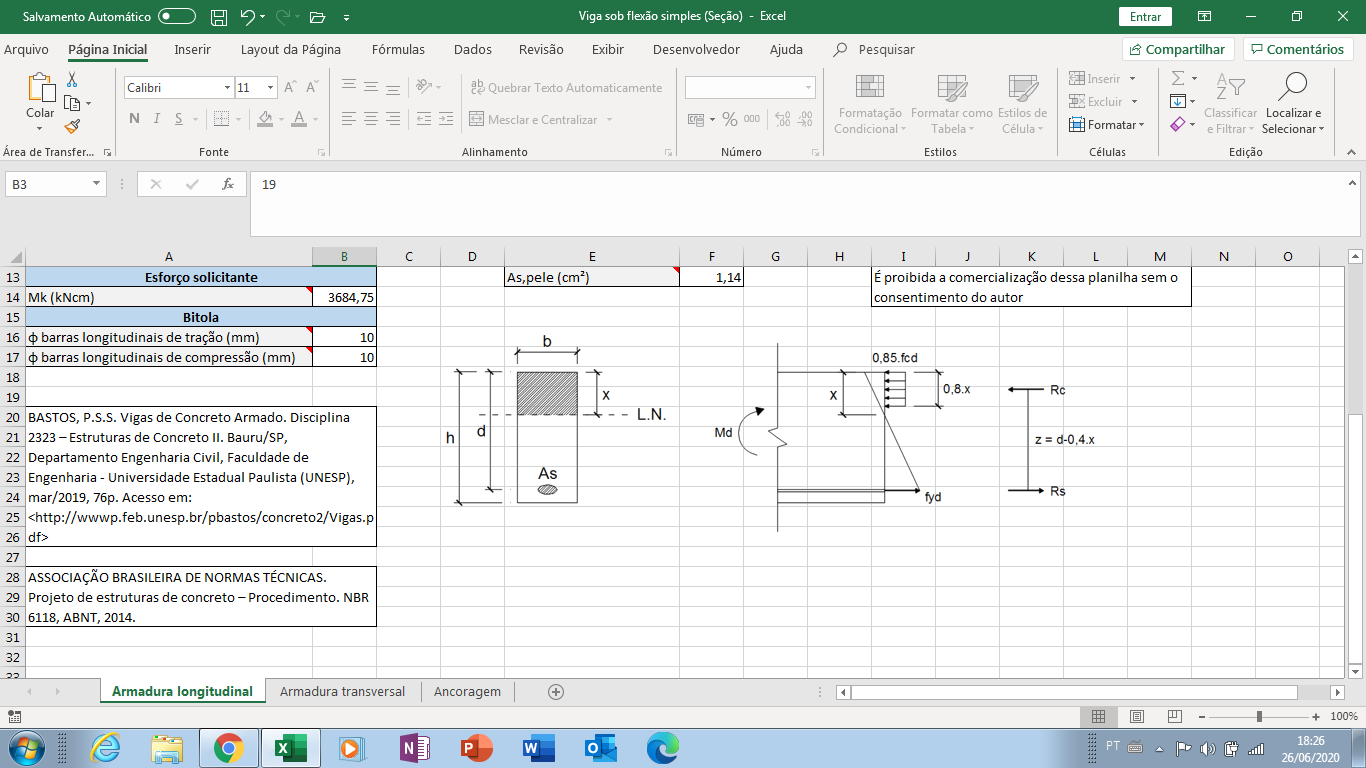This screenshot has height=768, width=1366.
Task: Switch to the Exibir ribbon tab
Action: pyautogui.click(x=608, y=49)
